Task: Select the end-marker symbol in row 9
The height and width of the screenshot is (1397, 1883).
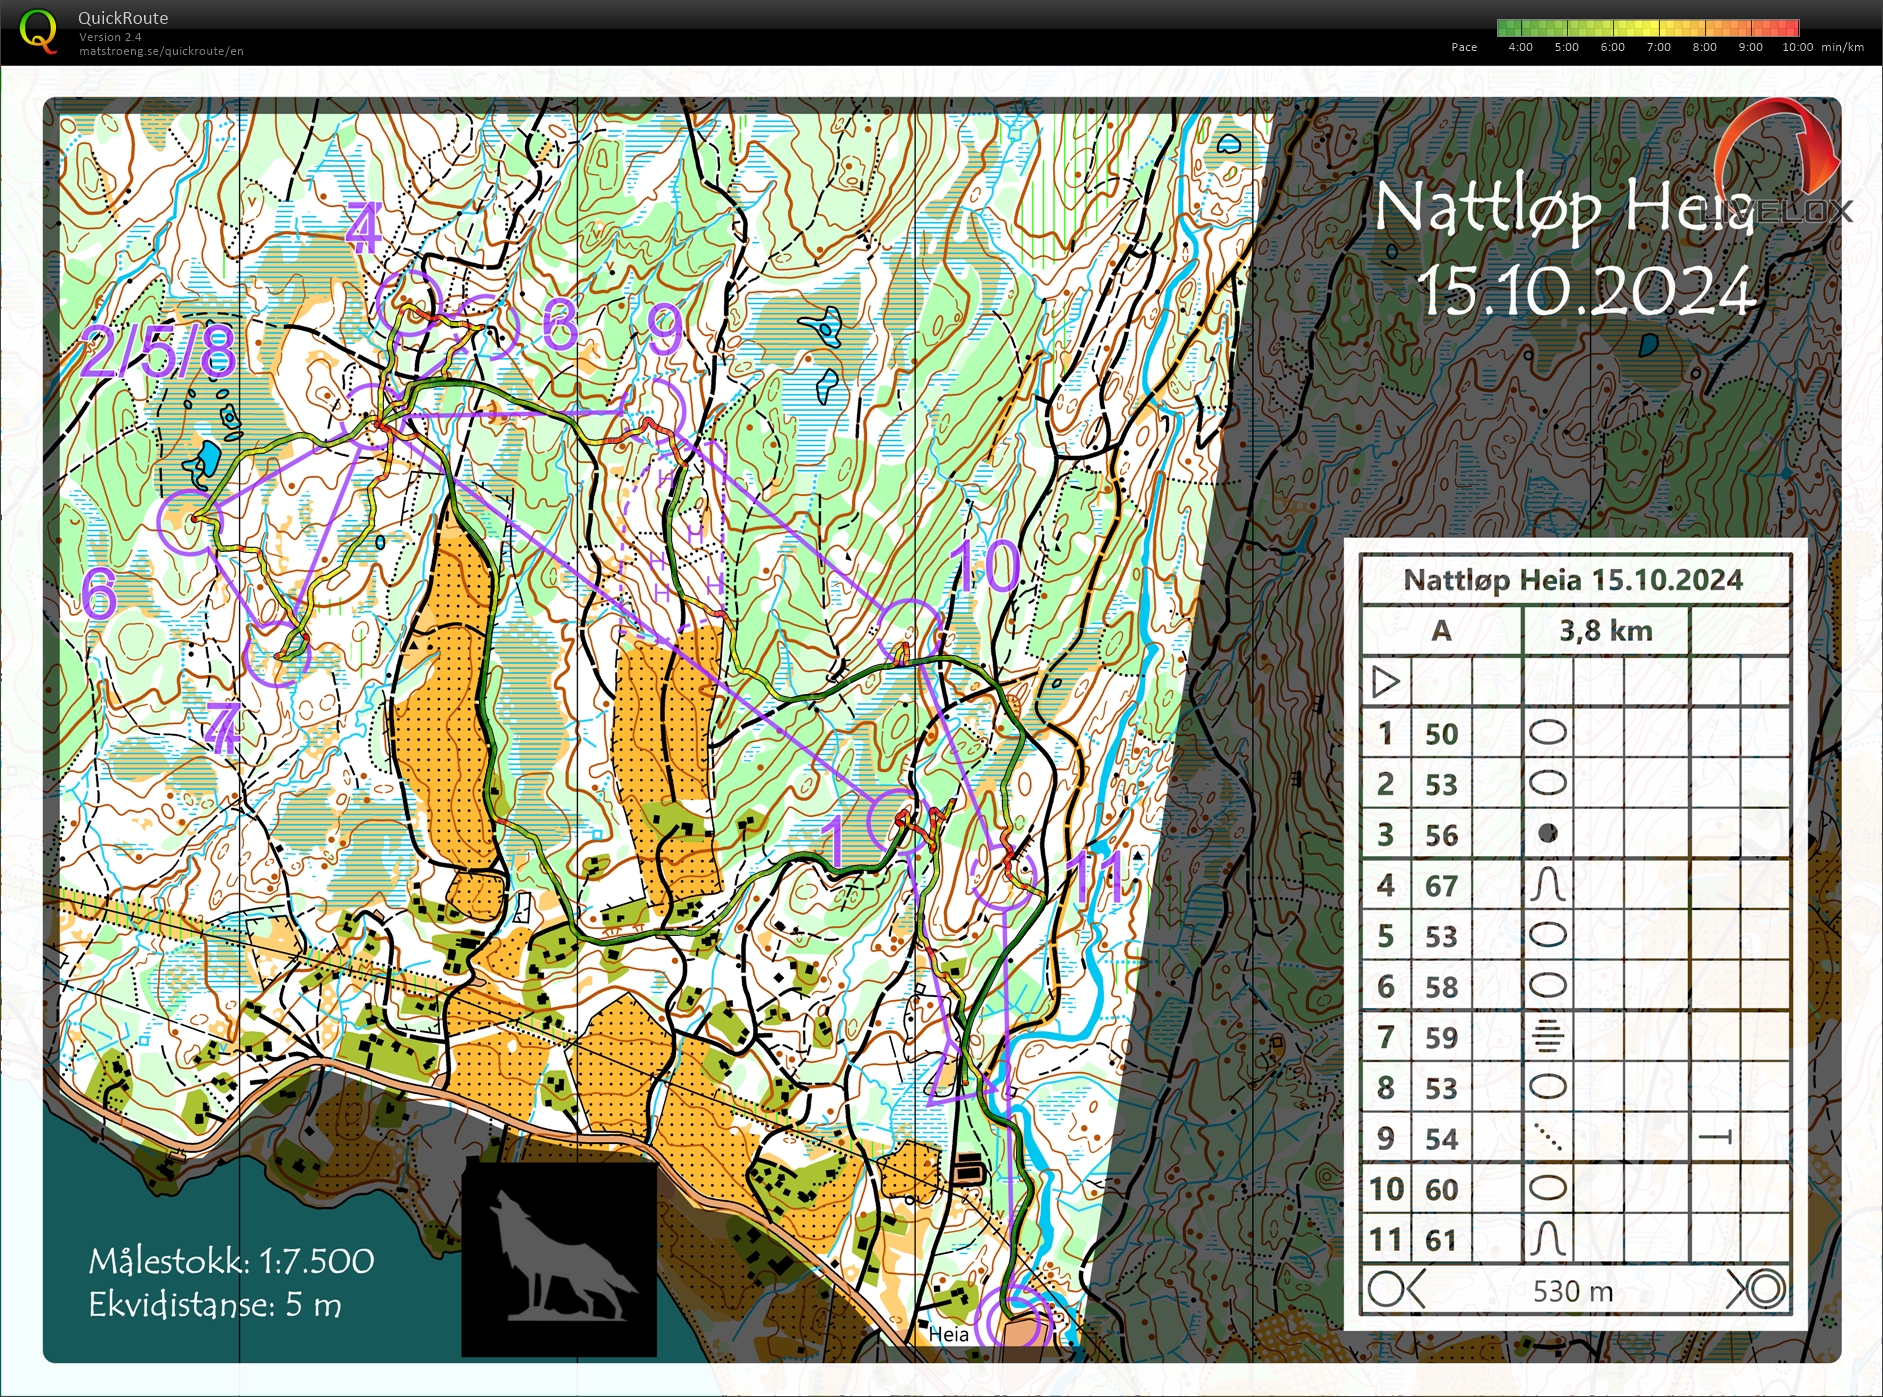Action: point(1716,1137)
